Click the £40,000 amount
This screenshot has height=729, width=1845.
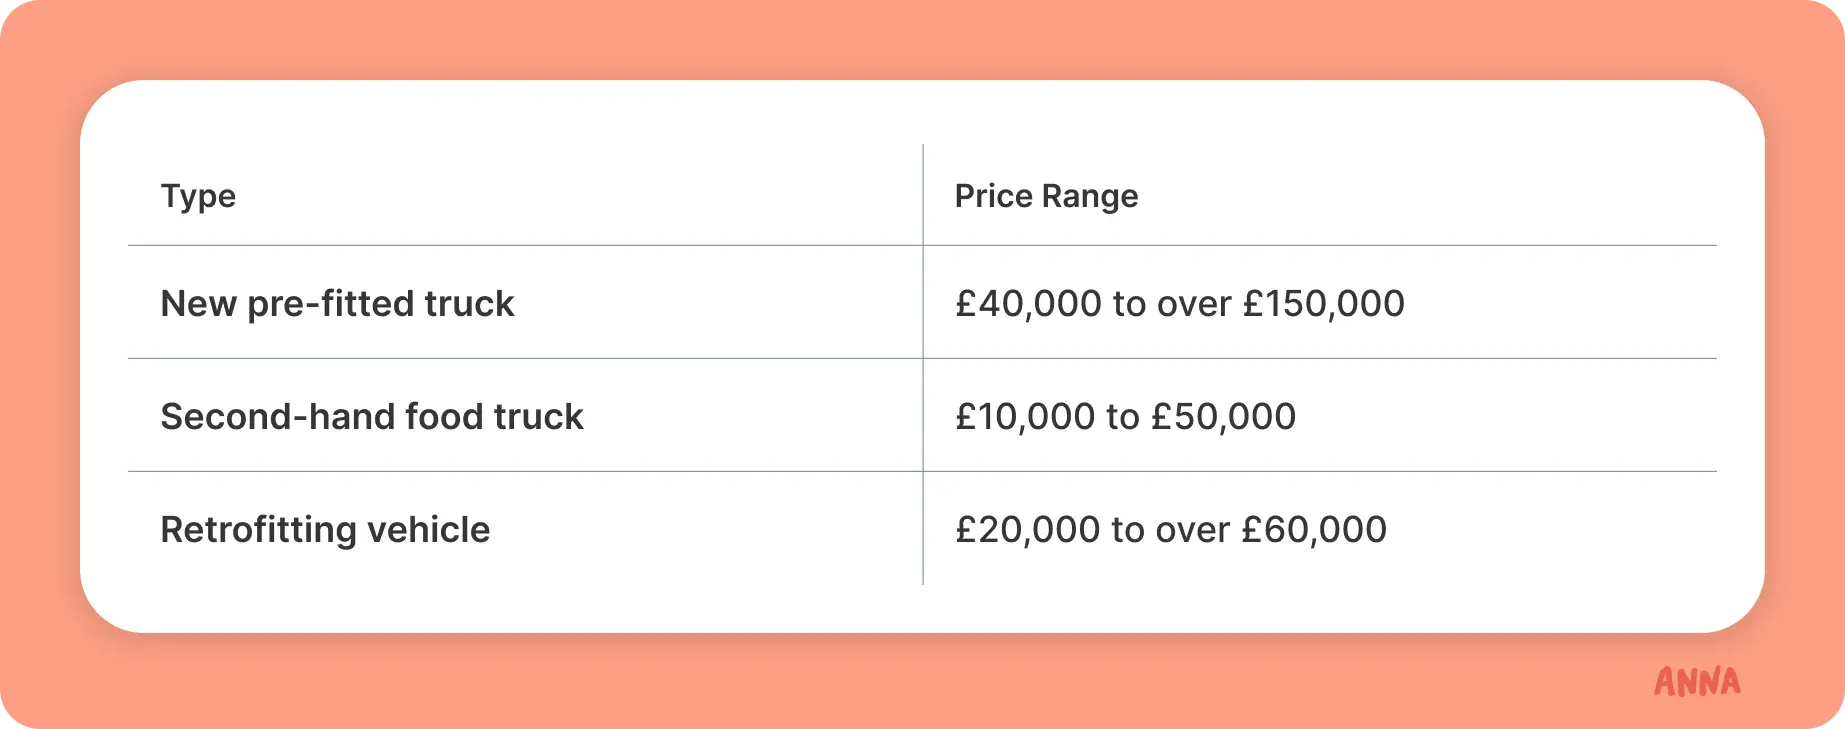pyautogui.click(x=1028, y=304)
